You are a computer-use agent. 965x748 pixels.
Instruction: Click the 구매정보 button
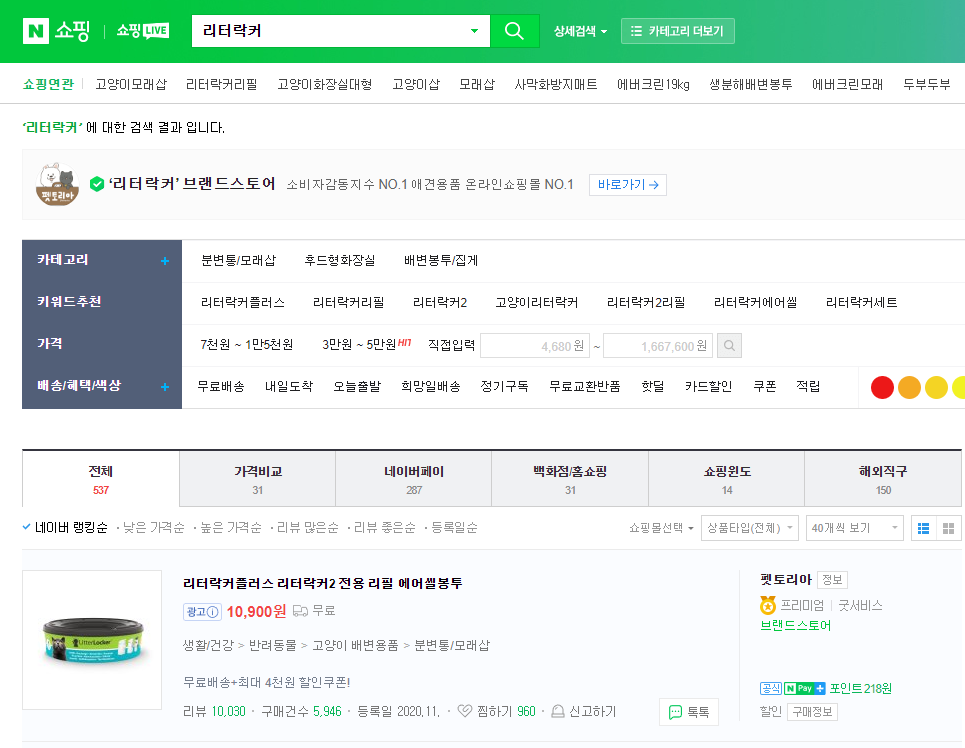coord(812,712)
